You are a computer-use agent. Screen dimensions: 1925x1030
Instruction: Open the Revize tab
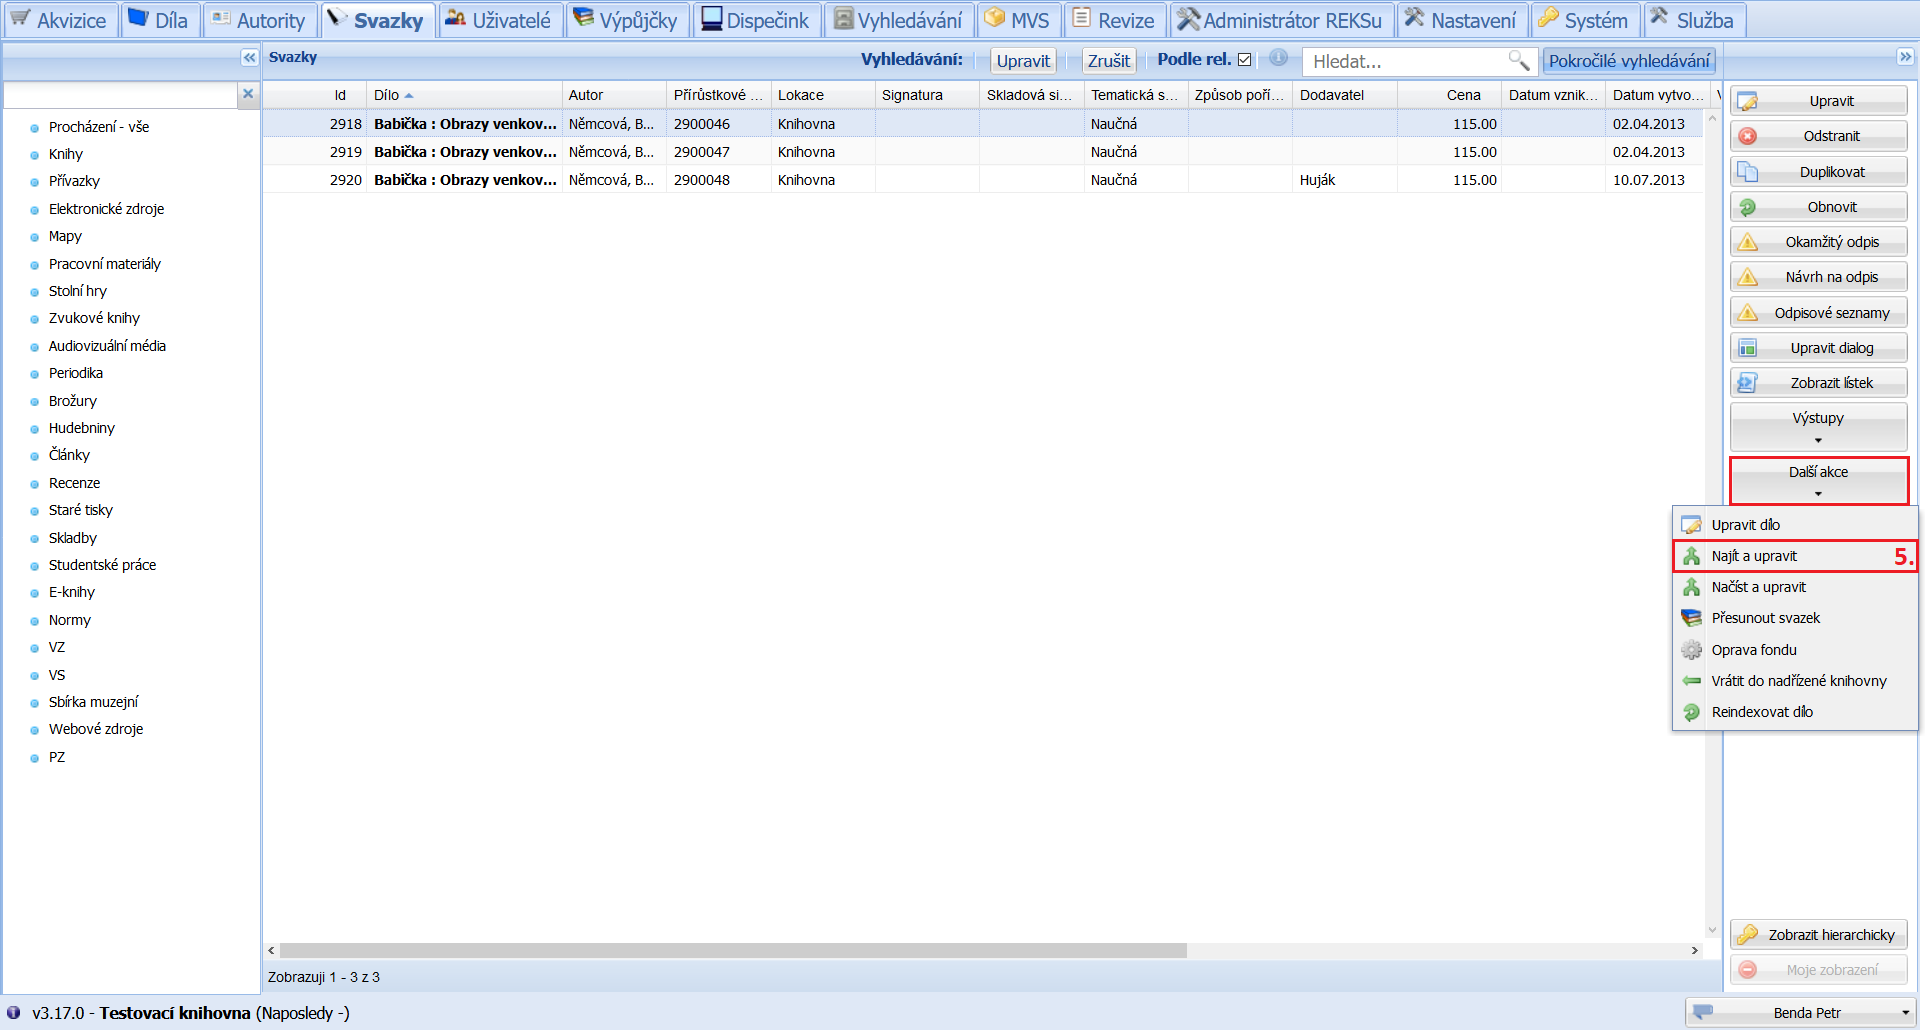pyautogui.click(x=1114, y=20)
